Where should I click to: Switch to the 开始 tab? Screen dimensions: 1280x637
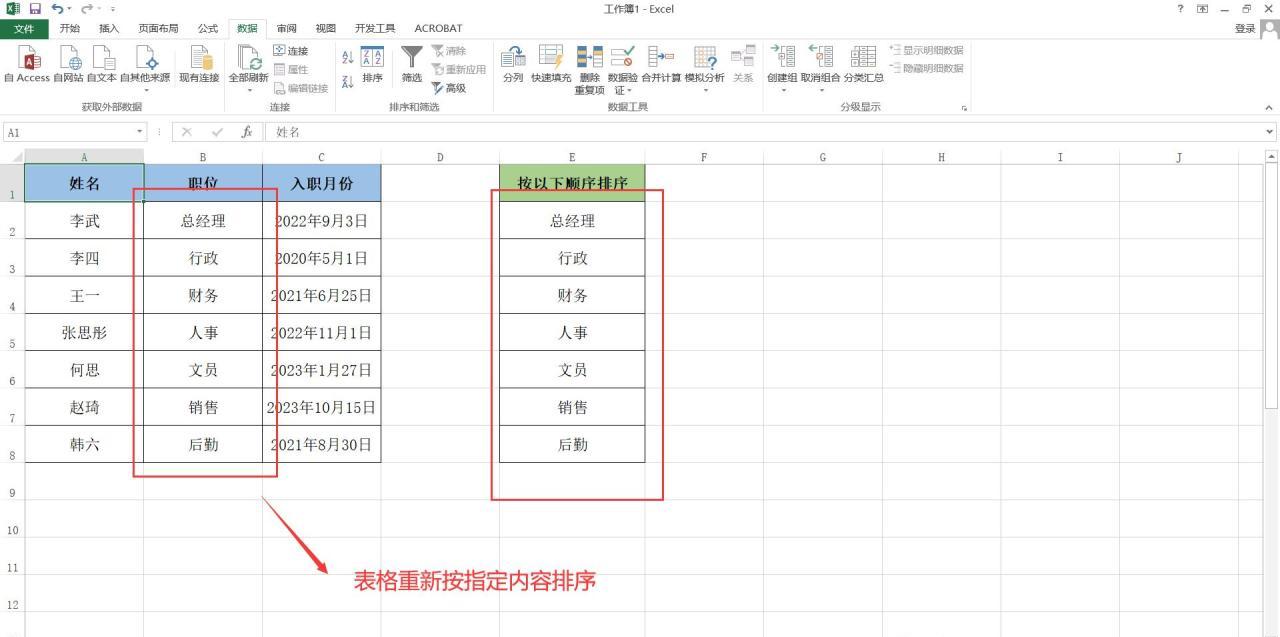pyautogui.click(x=70, y=28)
